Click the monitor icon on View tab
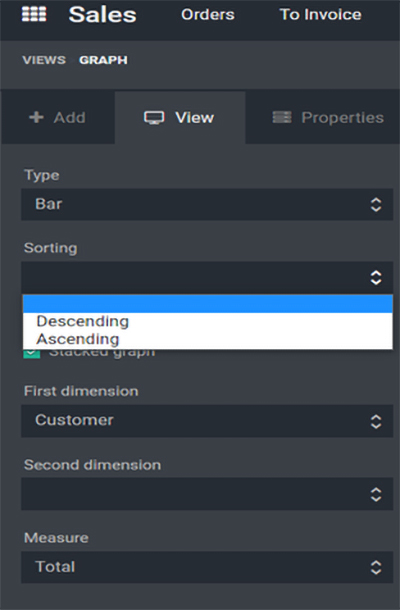 pyautogui.click(x=154, y=117)
